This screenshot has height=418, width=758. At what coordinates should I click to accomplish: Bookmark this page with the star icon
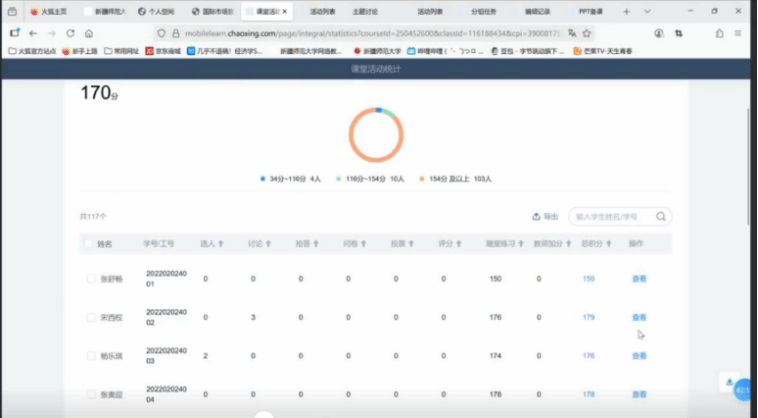[587, 33]
